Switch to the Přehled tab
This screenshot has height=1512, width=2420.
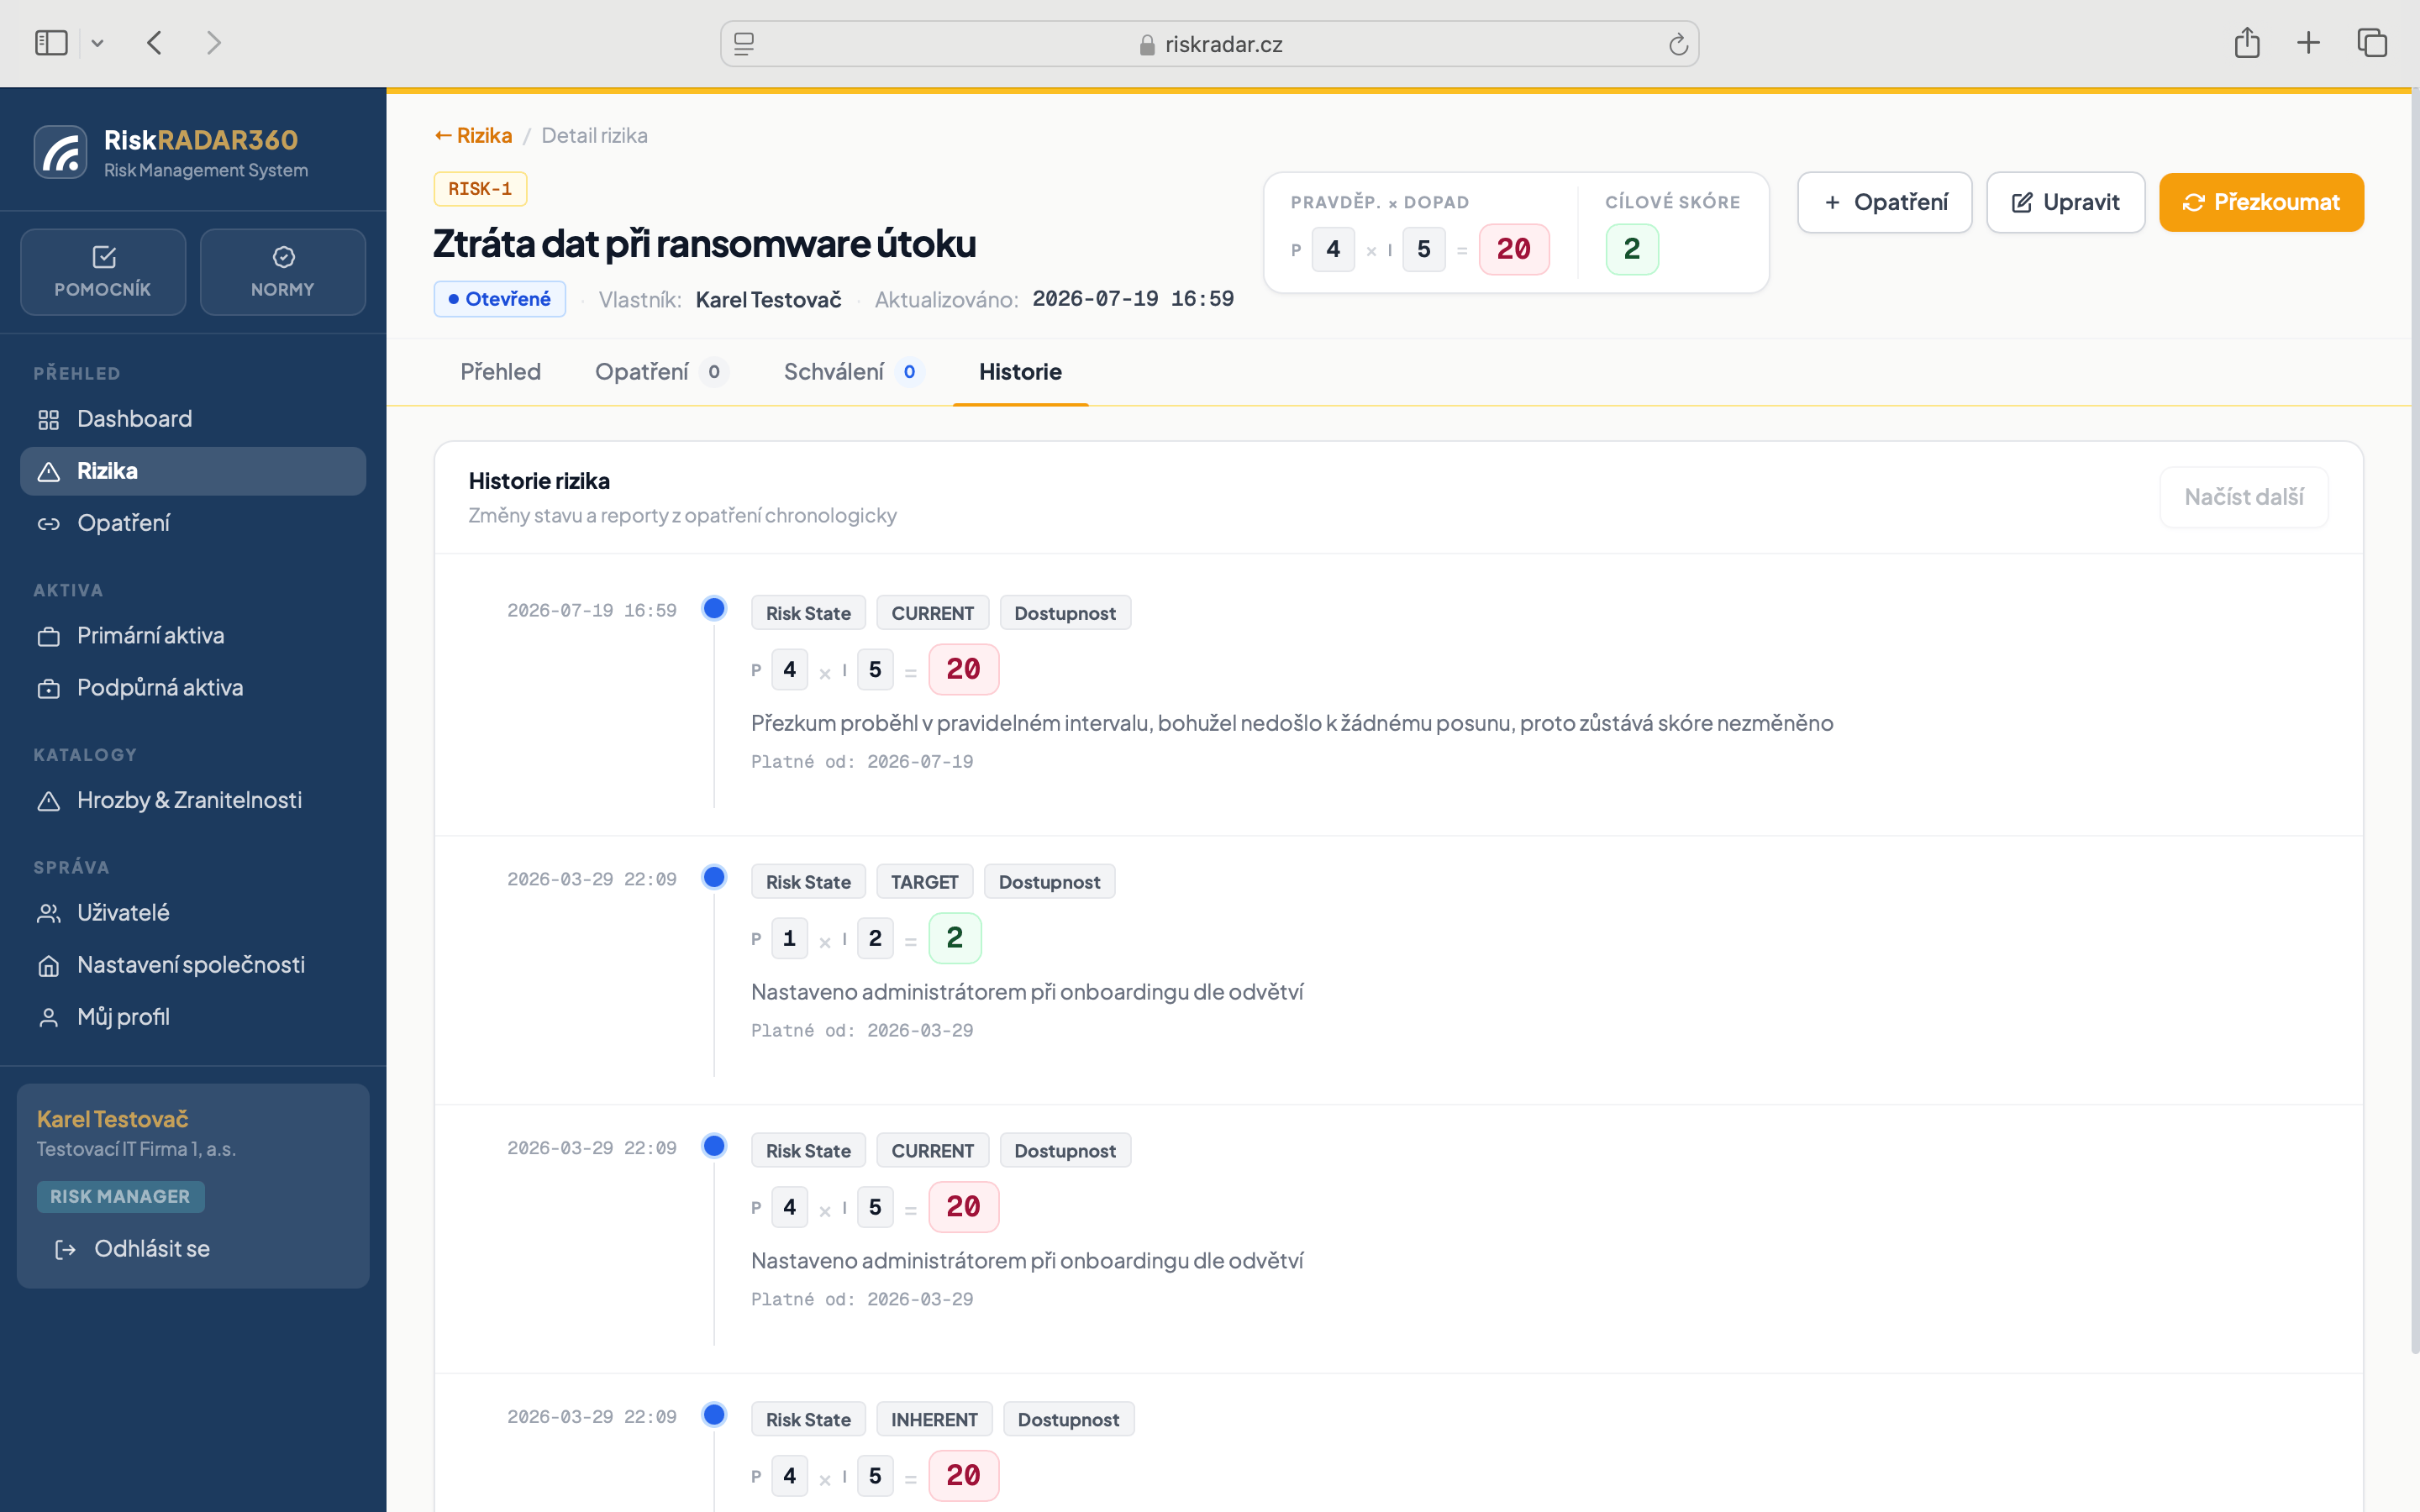tap(501, 372)
